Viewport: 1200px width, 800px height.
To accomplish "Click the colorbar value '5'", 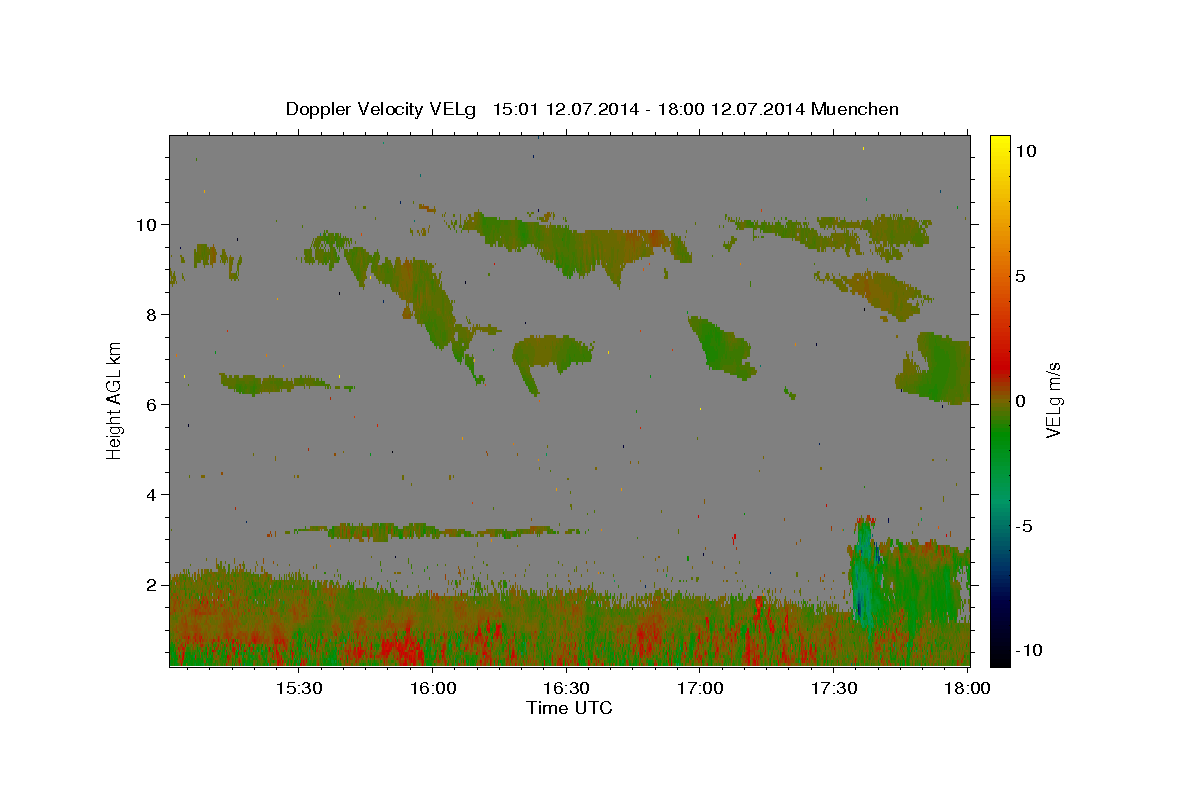I will 1020,276.
